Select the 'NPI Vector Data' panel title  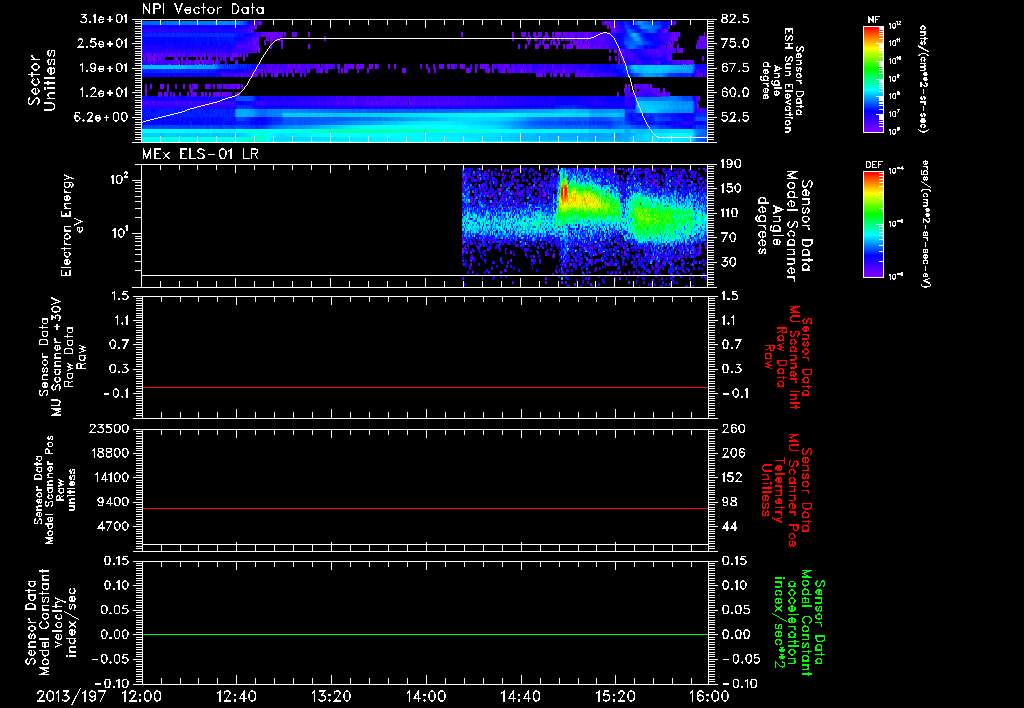coord(203,9)
